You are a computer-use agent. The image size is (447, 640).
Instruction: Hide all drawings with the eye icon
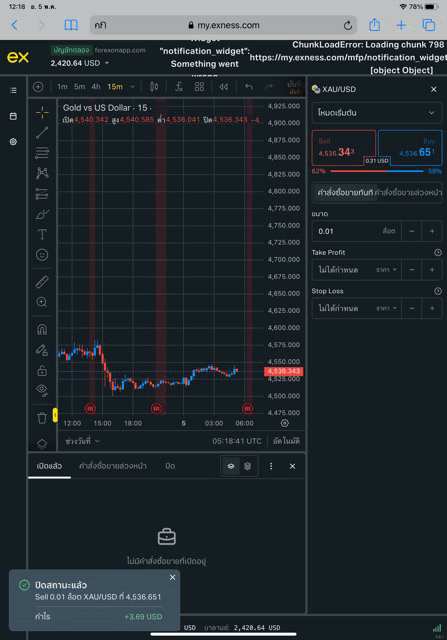[42, 390]
